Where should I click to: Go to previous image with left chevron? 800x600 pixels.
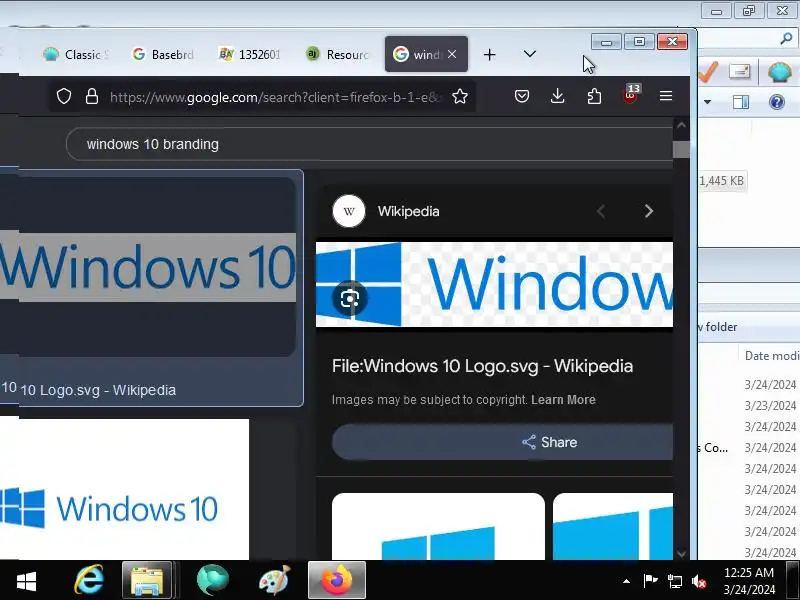coord(601,211)
